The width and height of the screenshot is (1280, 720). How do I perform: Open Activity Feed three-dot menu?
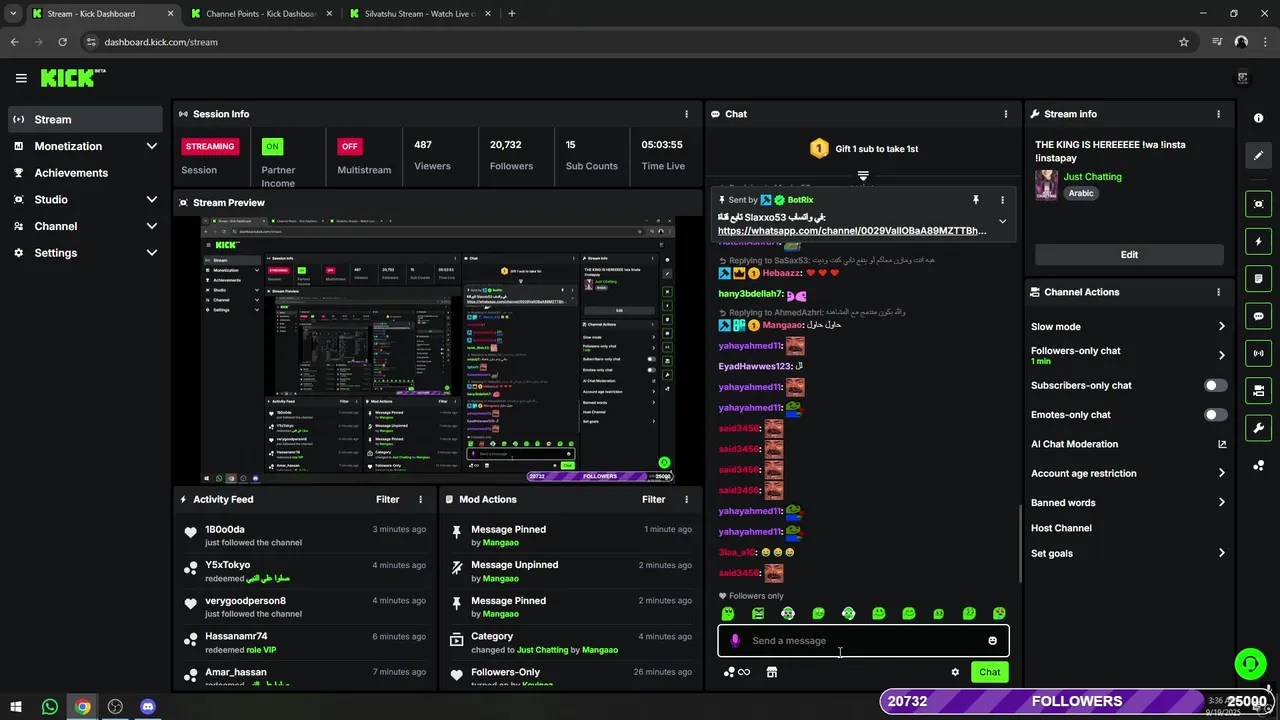pos(420,499)
